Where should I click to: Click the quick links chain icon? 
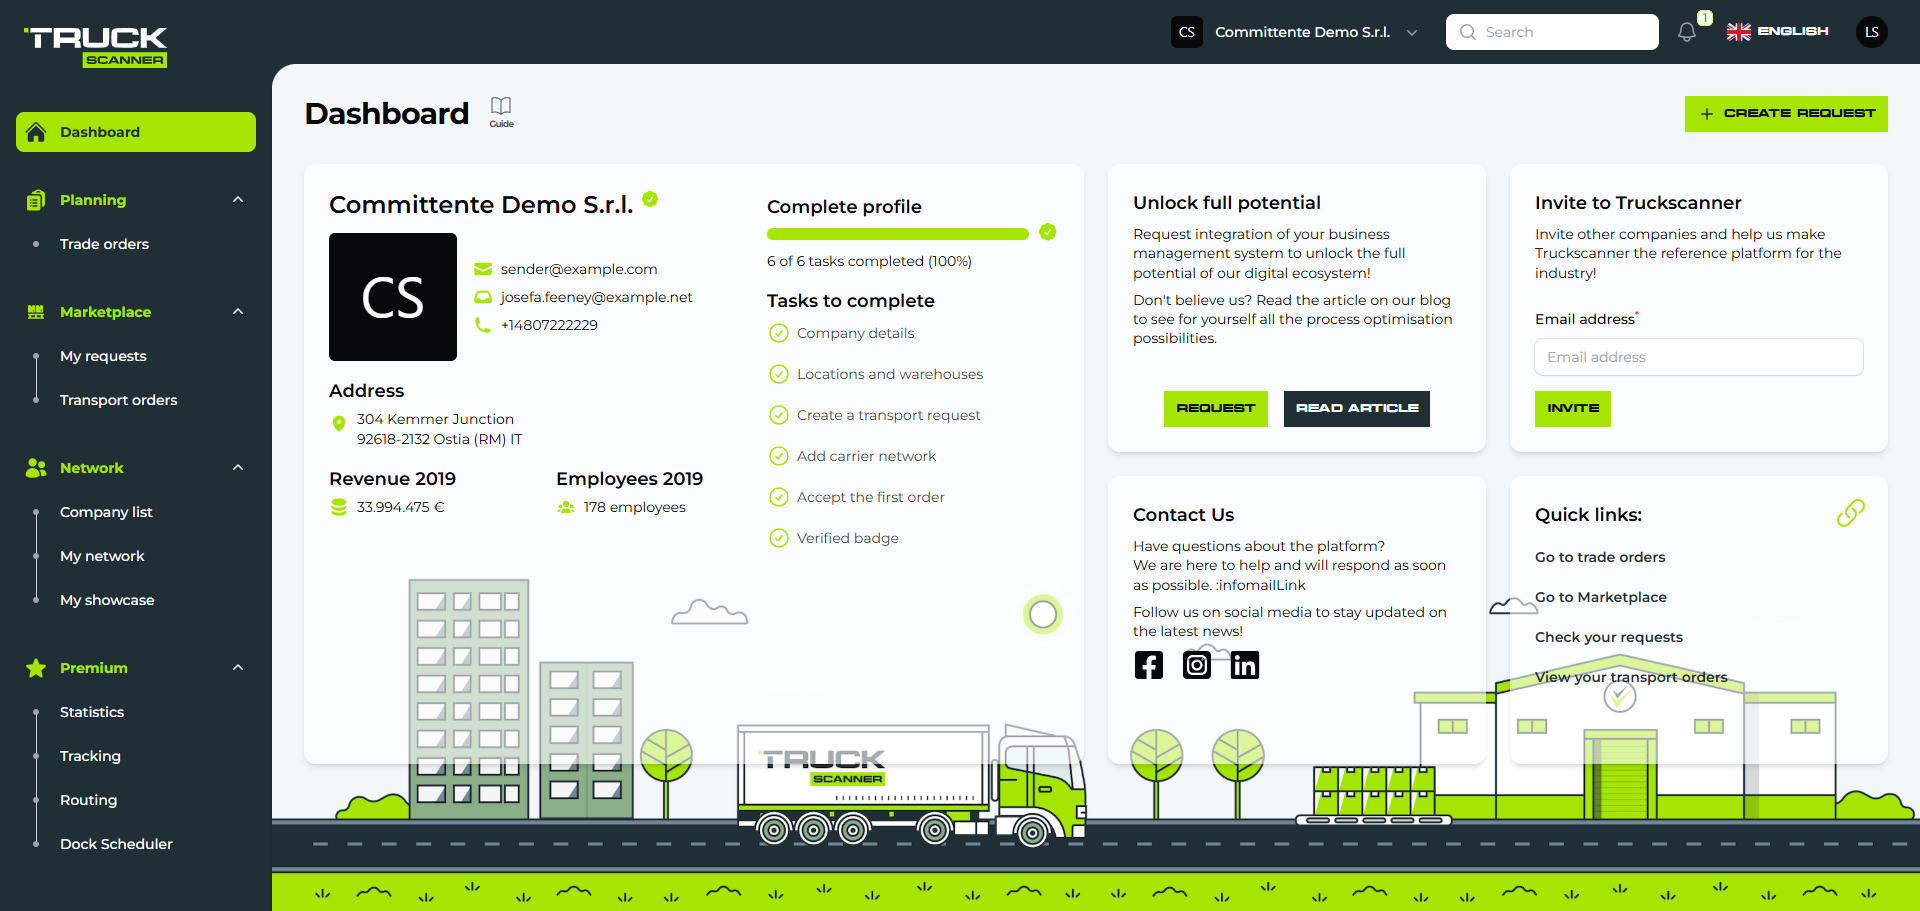pos(1850,513)
